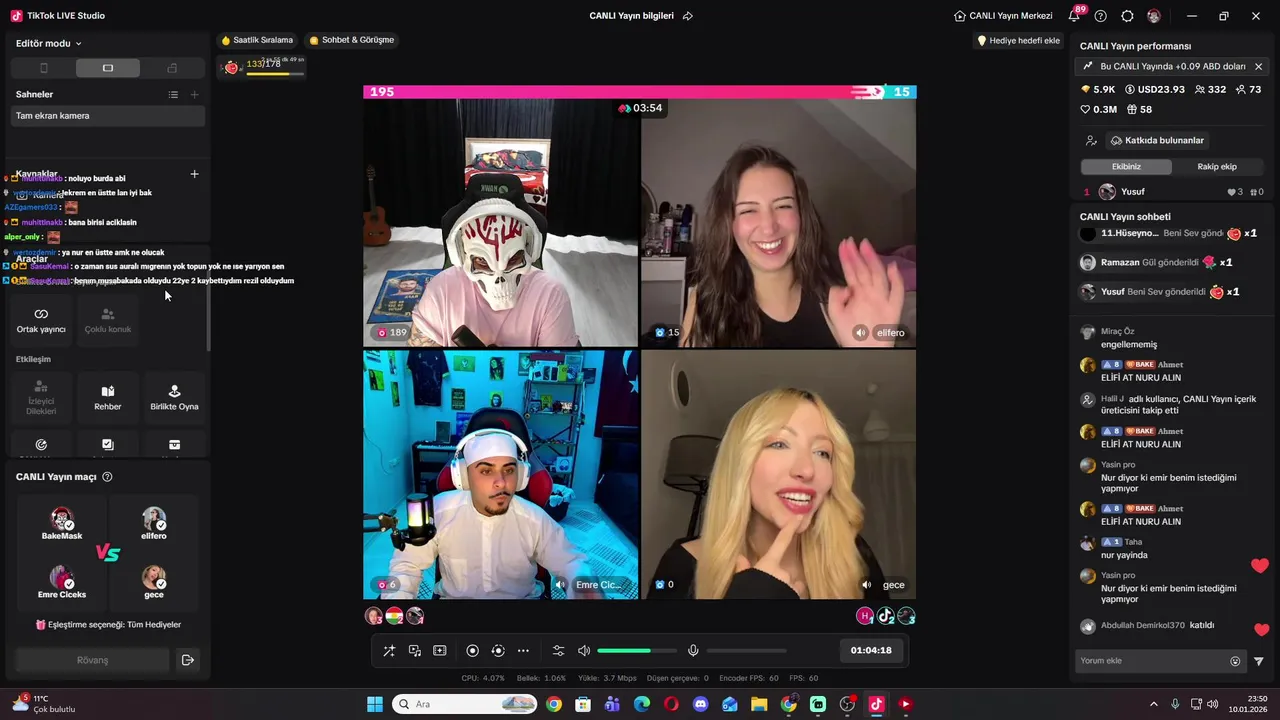1280x720 pixels.
Task: Click Hediye hedefi ekle button
Action: 1018,40
